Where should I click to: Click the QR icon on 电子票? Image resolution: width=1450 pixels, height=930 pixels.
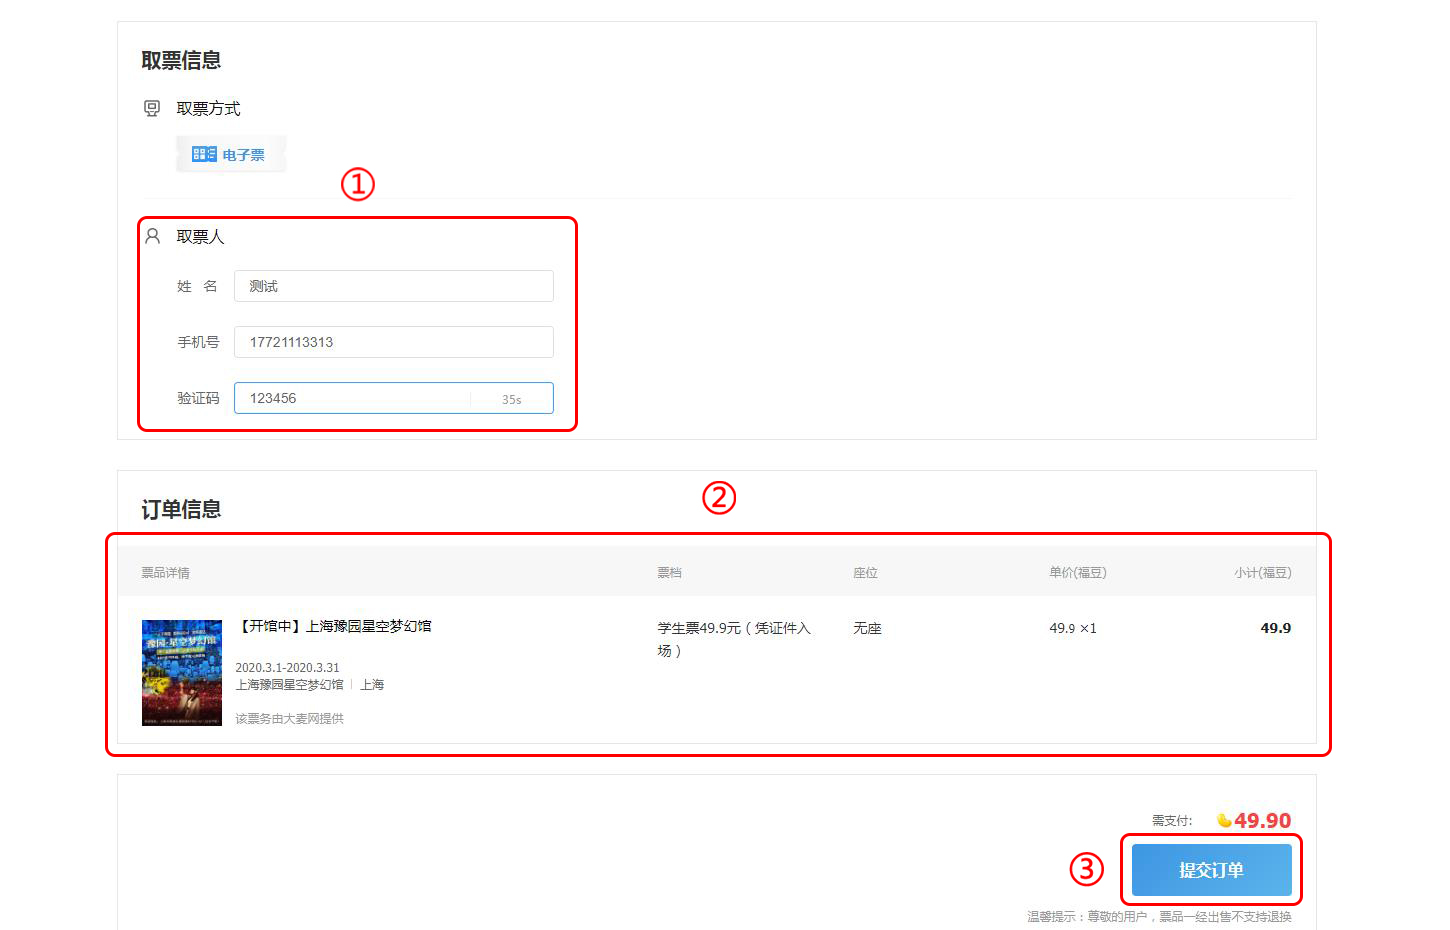tap(203, 154)
